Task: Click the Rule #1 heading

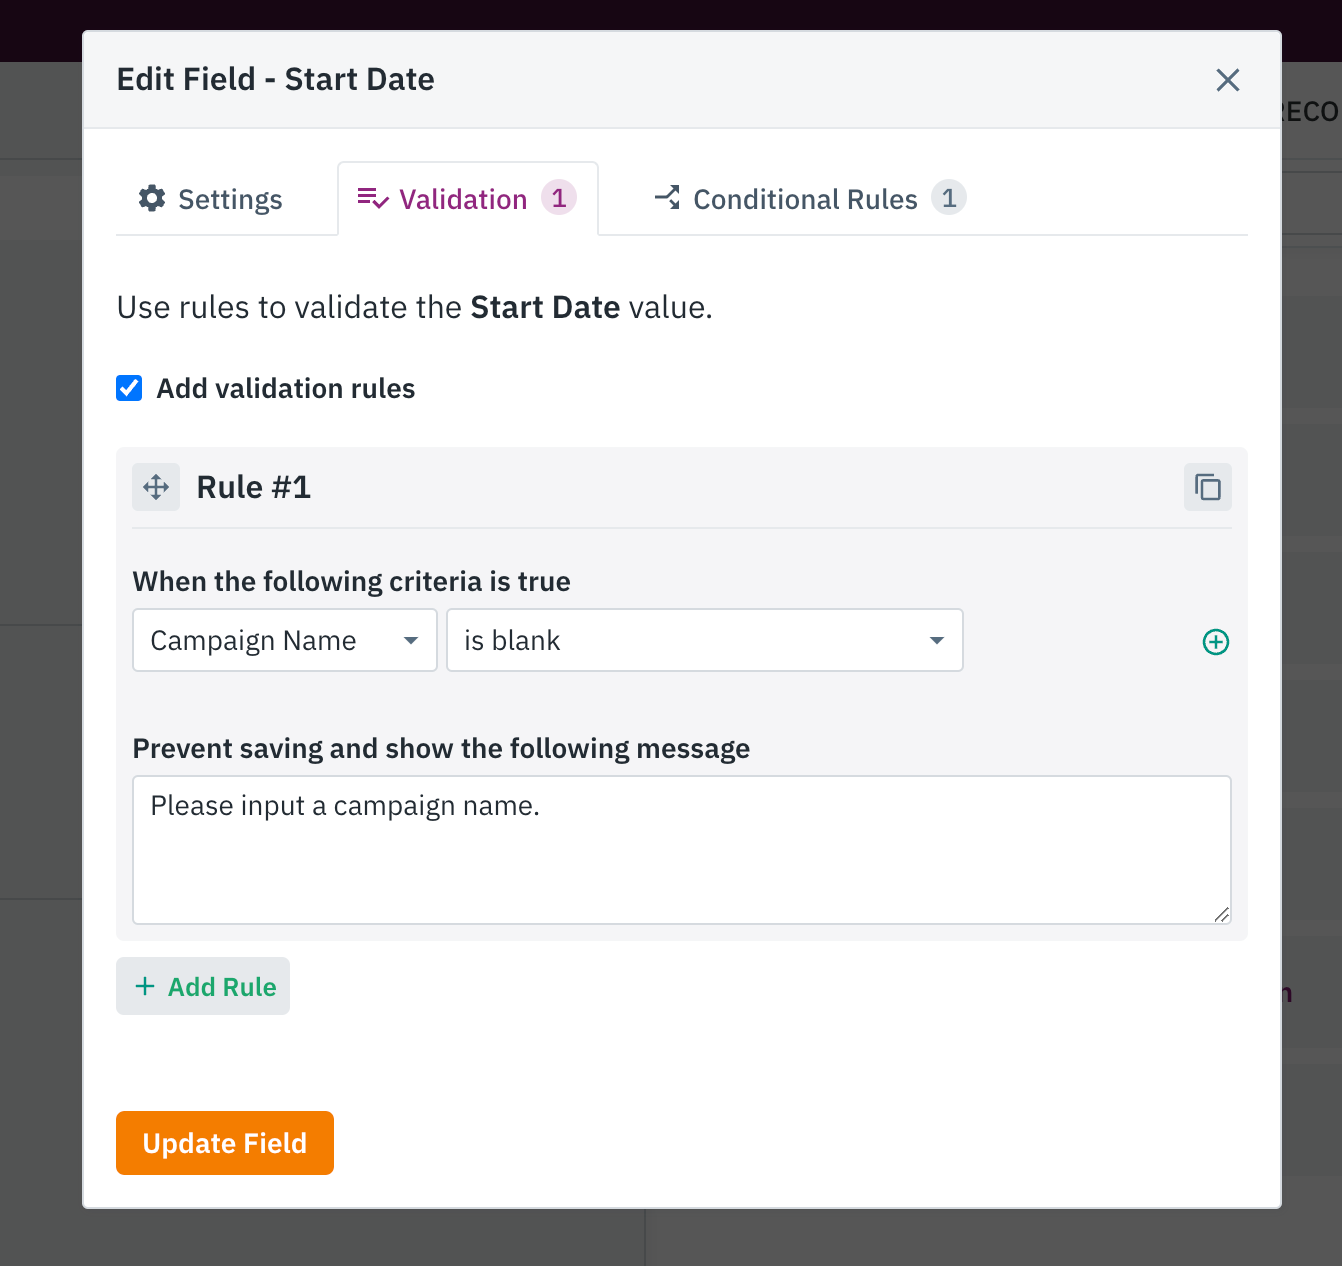Action: [254, 487]
